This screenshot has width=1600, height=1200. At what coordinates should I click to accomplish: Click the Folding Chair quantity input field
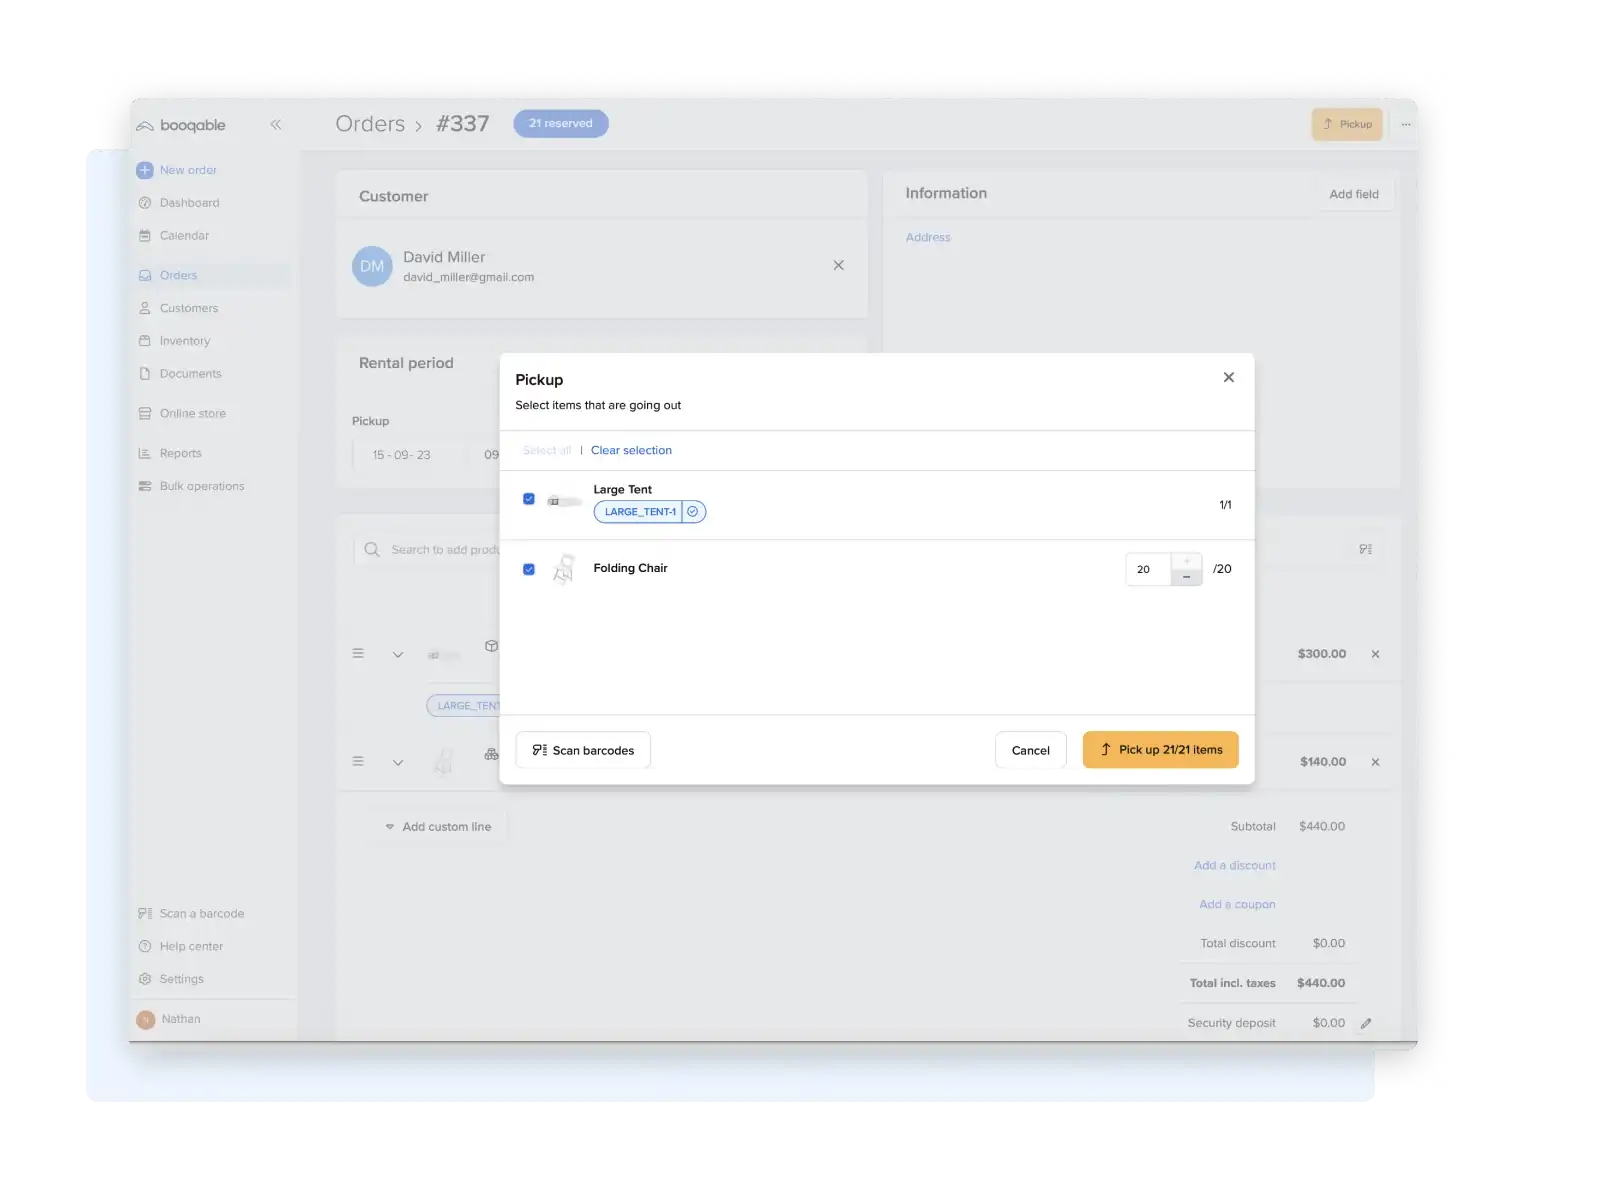pos(1147,569)
